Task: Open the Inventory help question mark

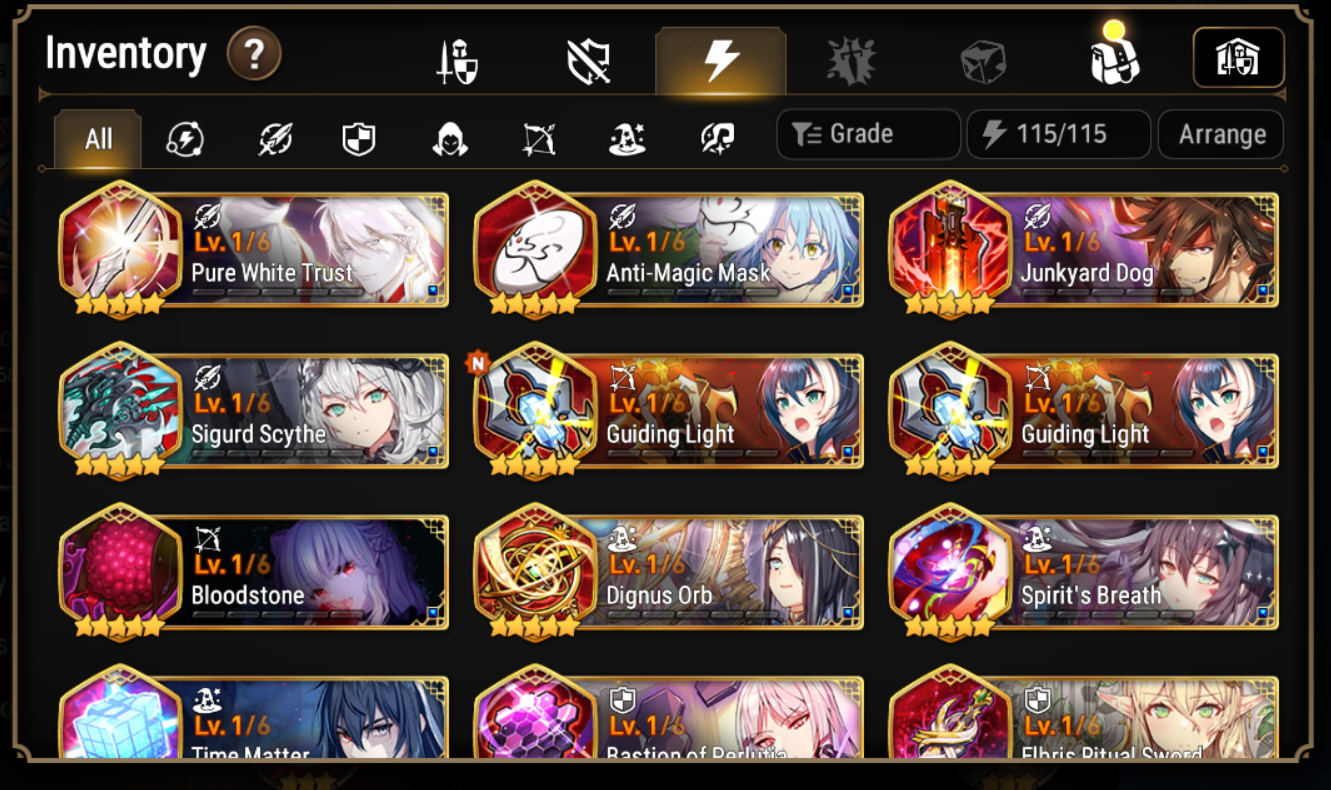Action: point(254,55)
